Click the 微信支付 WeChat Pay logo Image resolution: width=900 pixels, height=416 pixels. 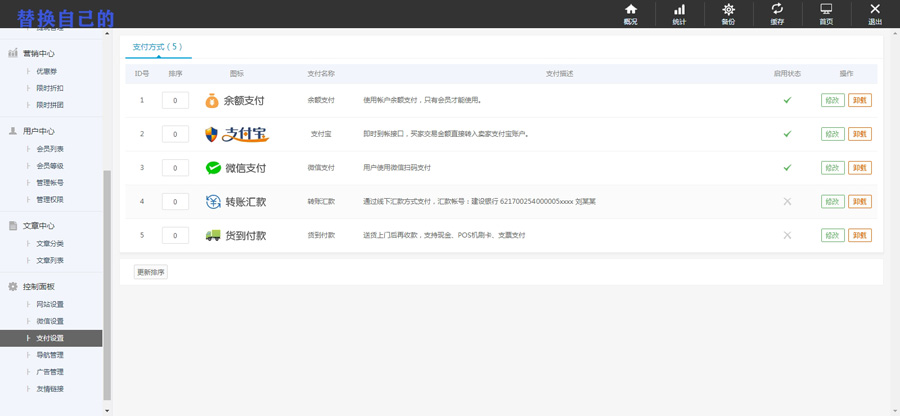tap(236, 168)
